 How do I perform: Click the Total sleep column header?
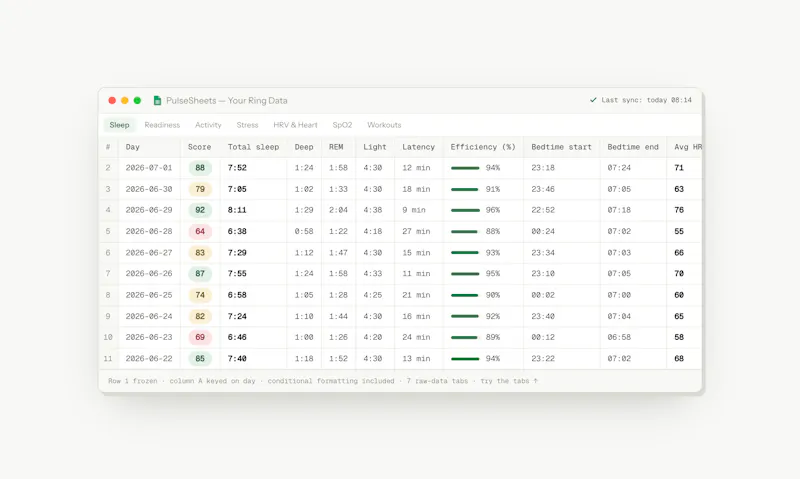pos(254,147)
